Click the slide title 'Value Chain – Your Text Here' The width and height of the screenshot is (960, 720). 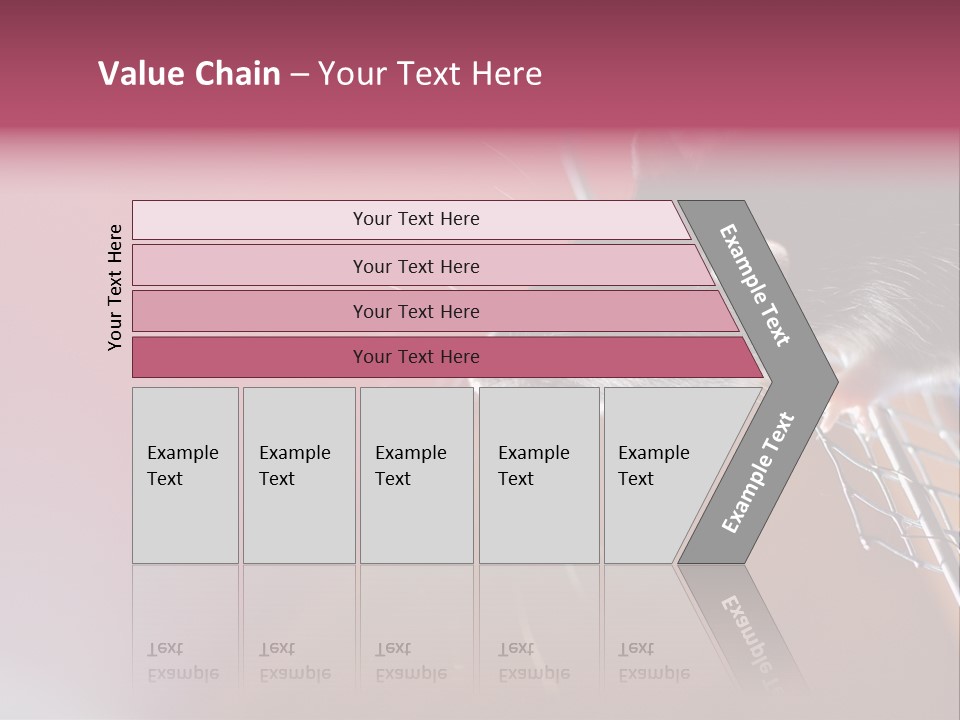pos(320,73)
